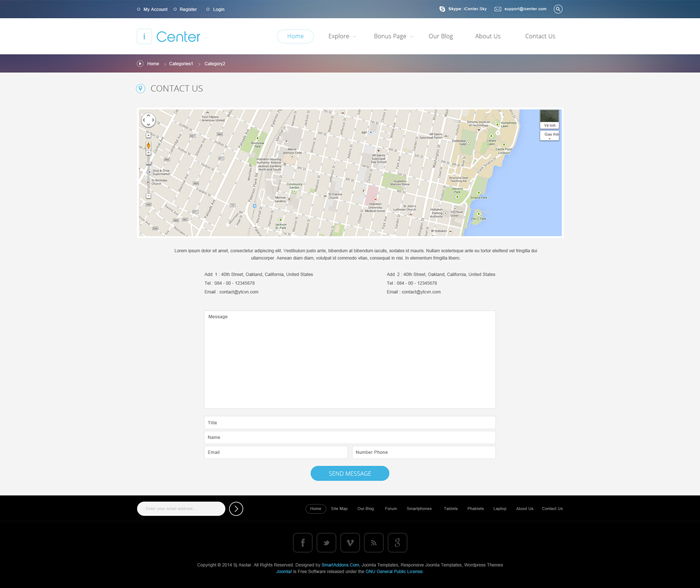Viewport: 700px width, 588px height.
Task: Go to Our Blog in main navigation
Action: click(440, 36)
